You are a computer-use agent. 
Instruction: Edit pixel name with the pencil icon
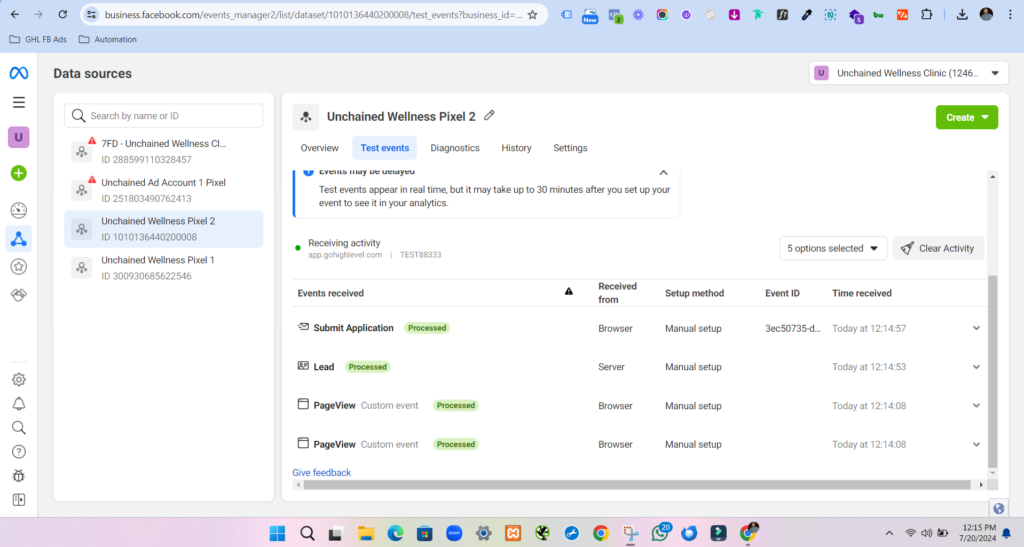pyautogui.click(x=489, y=116)
